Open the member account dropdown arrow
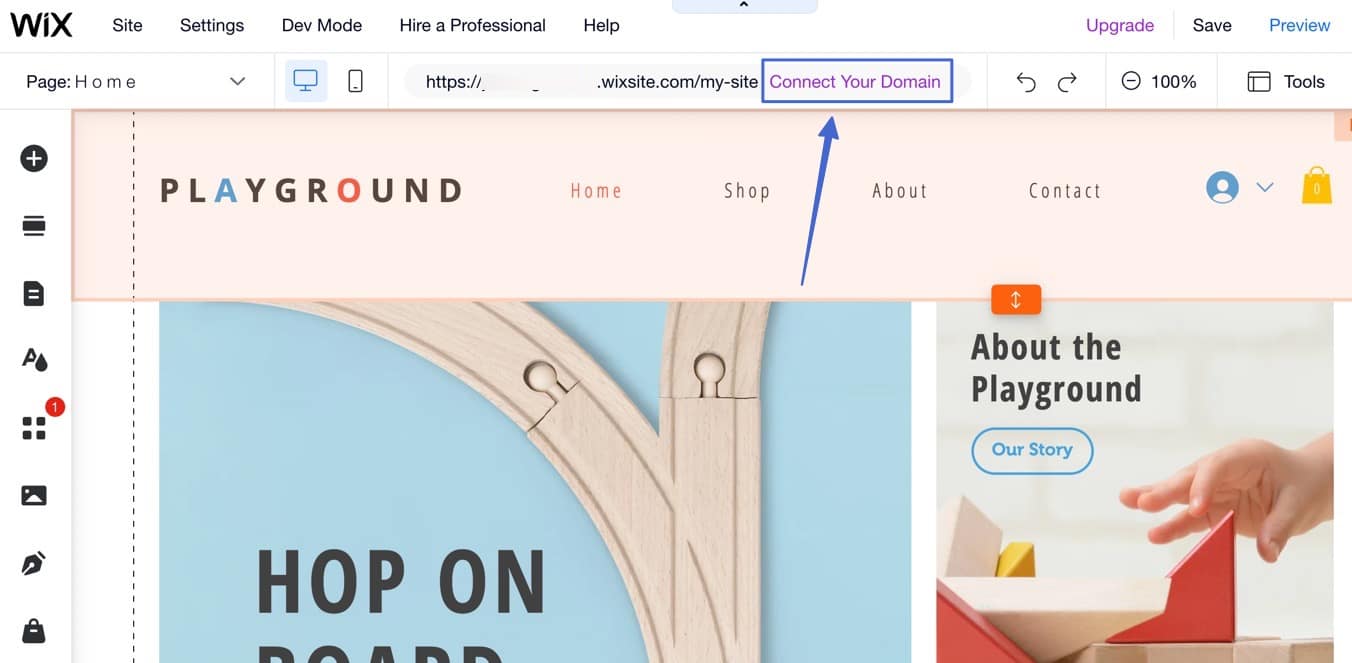Viewport: 1352px width, 663px height. 1264,187
